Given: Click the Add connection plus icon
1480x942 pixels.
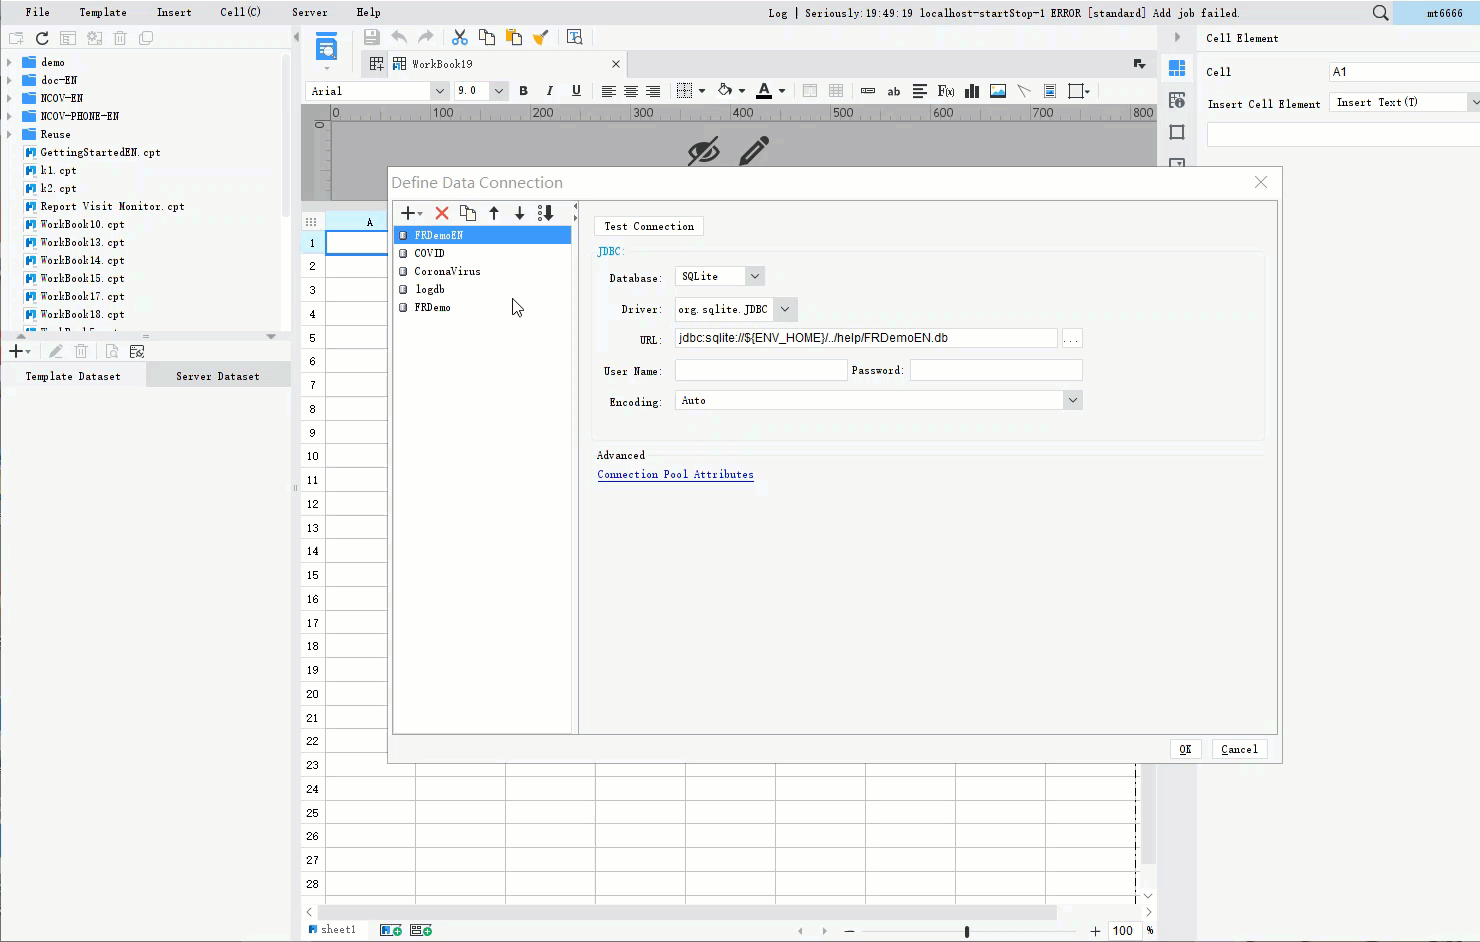Looking at the screenshot, I should coord(408,212).
